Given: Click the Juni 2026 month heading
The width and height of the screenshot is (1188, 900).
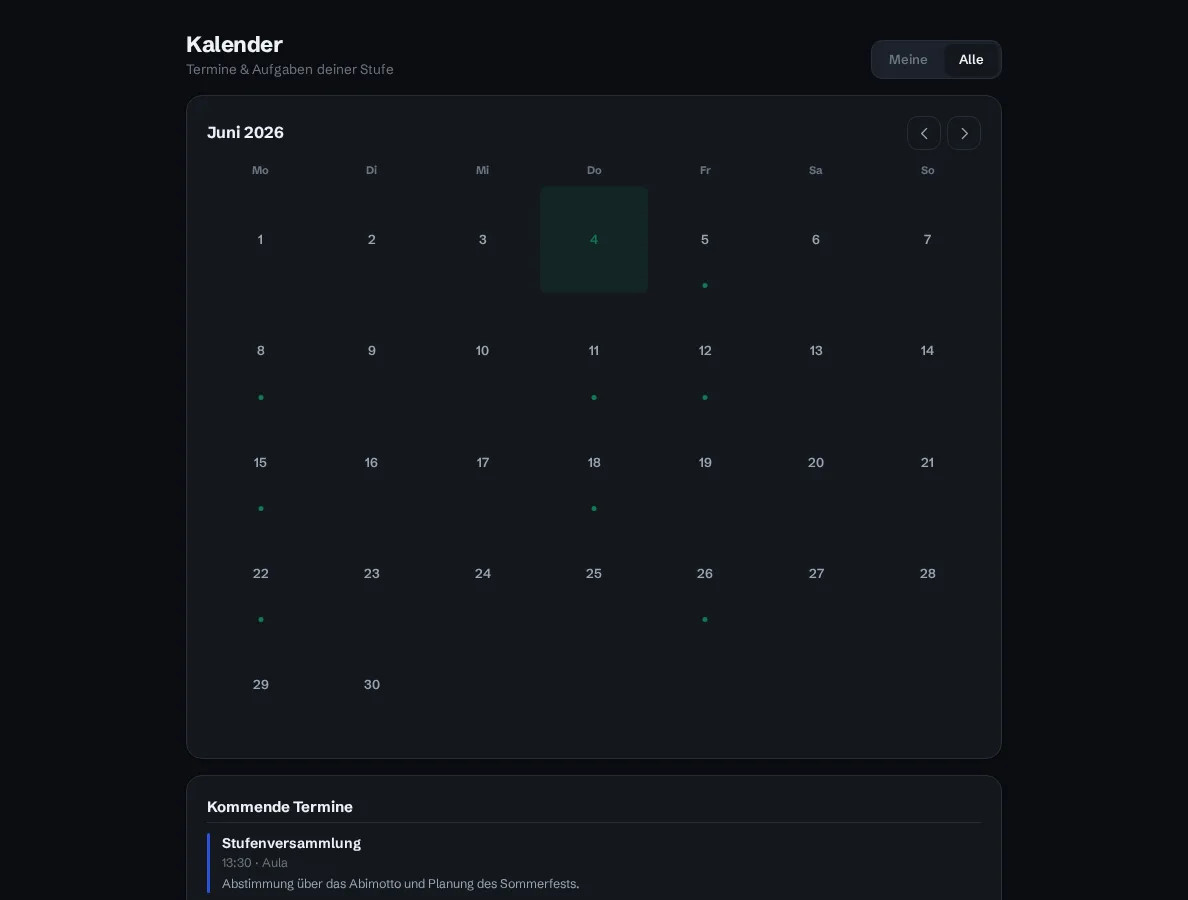Looking at the screenshot, I should 245,133.
